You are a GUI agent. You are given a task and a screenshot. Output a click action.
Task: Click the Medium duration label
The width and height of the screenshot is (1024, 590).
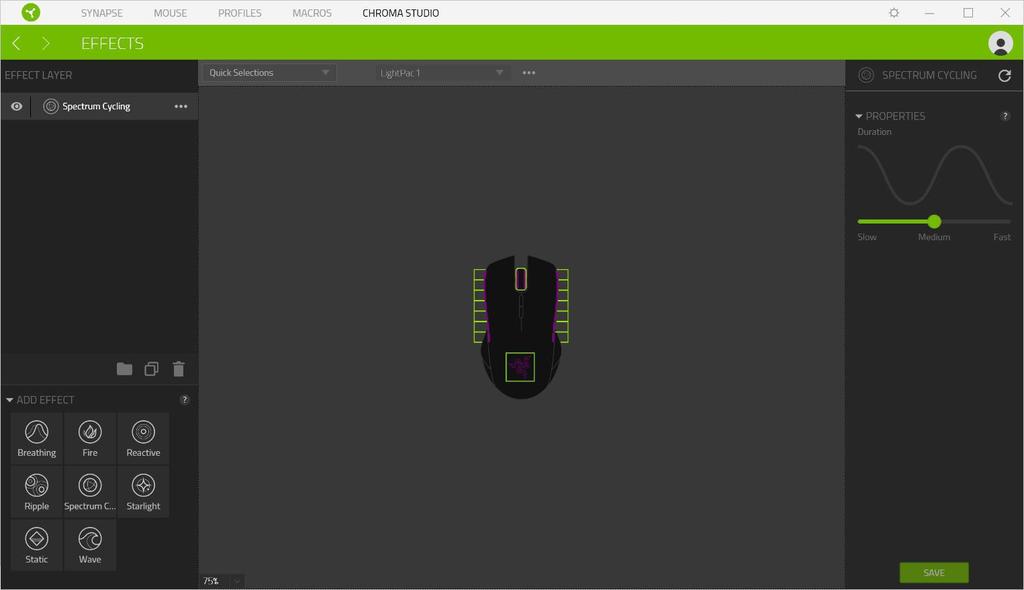click(x=934, y=237)
